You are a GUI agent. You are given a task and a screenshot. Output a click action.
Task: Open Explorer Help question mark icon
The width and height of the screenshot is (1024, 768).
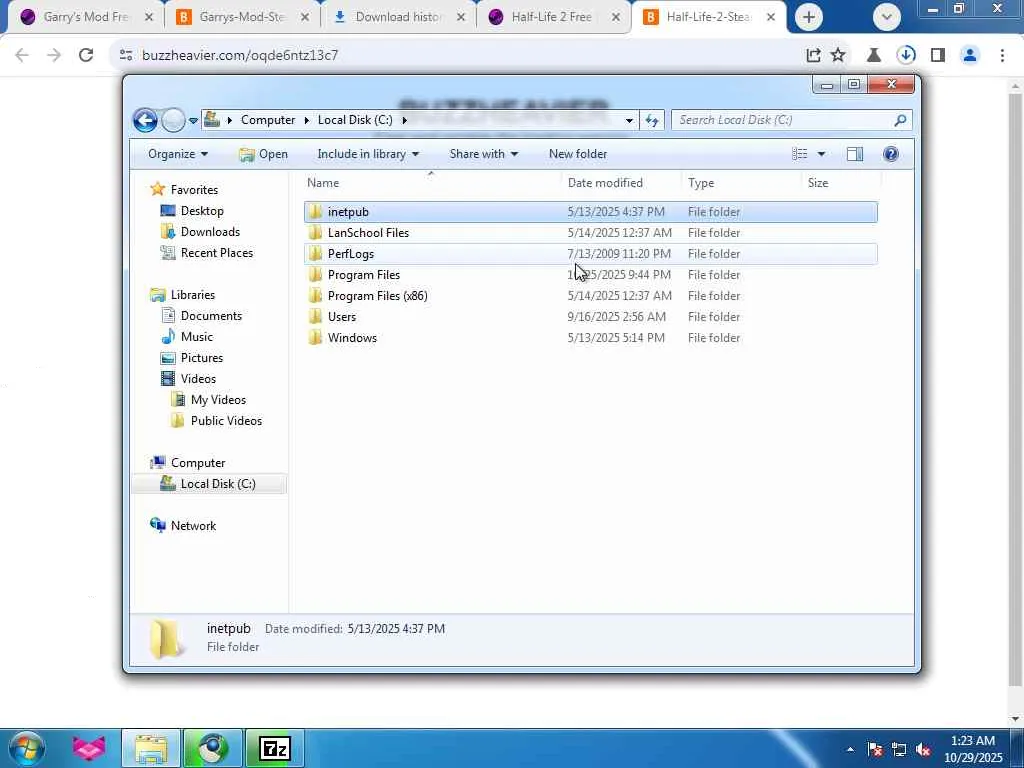891,154
